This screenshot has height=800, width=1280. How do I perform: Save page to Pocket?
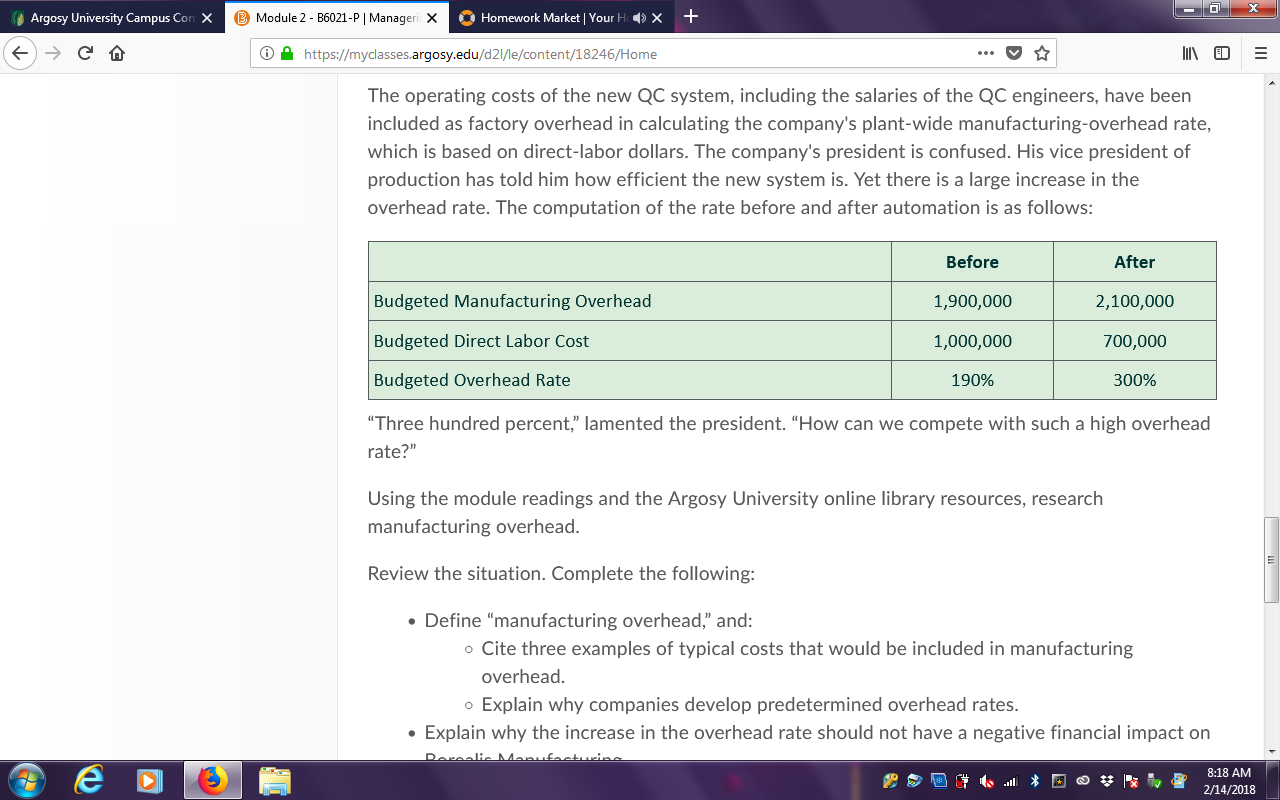[1014, 54]
